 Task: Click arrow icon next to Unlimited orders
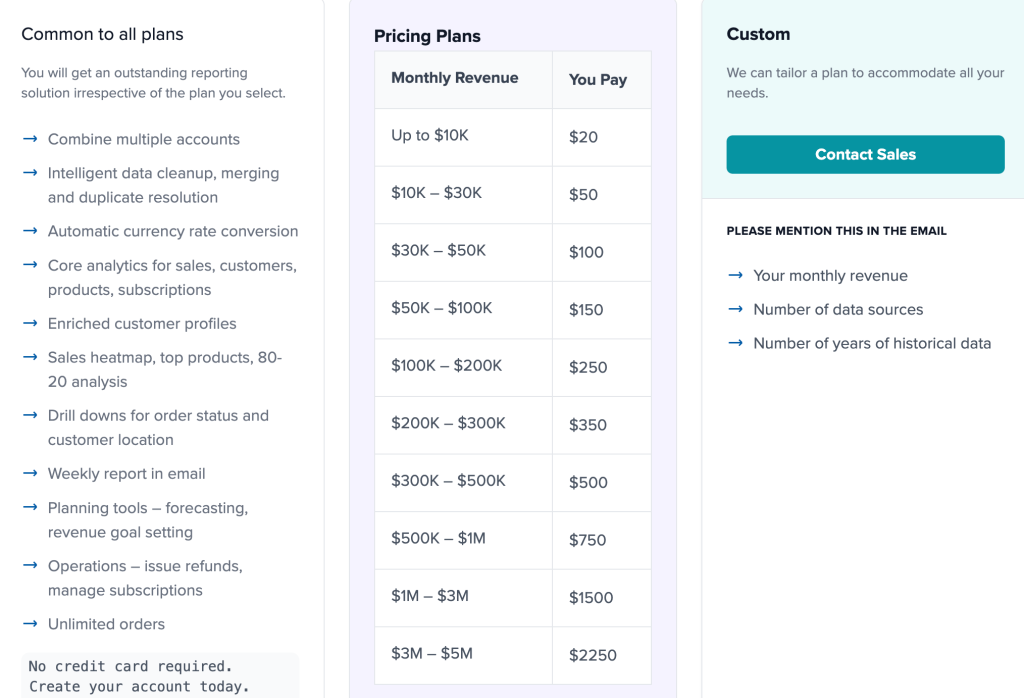pyautogui.click(x=30, y=623)
